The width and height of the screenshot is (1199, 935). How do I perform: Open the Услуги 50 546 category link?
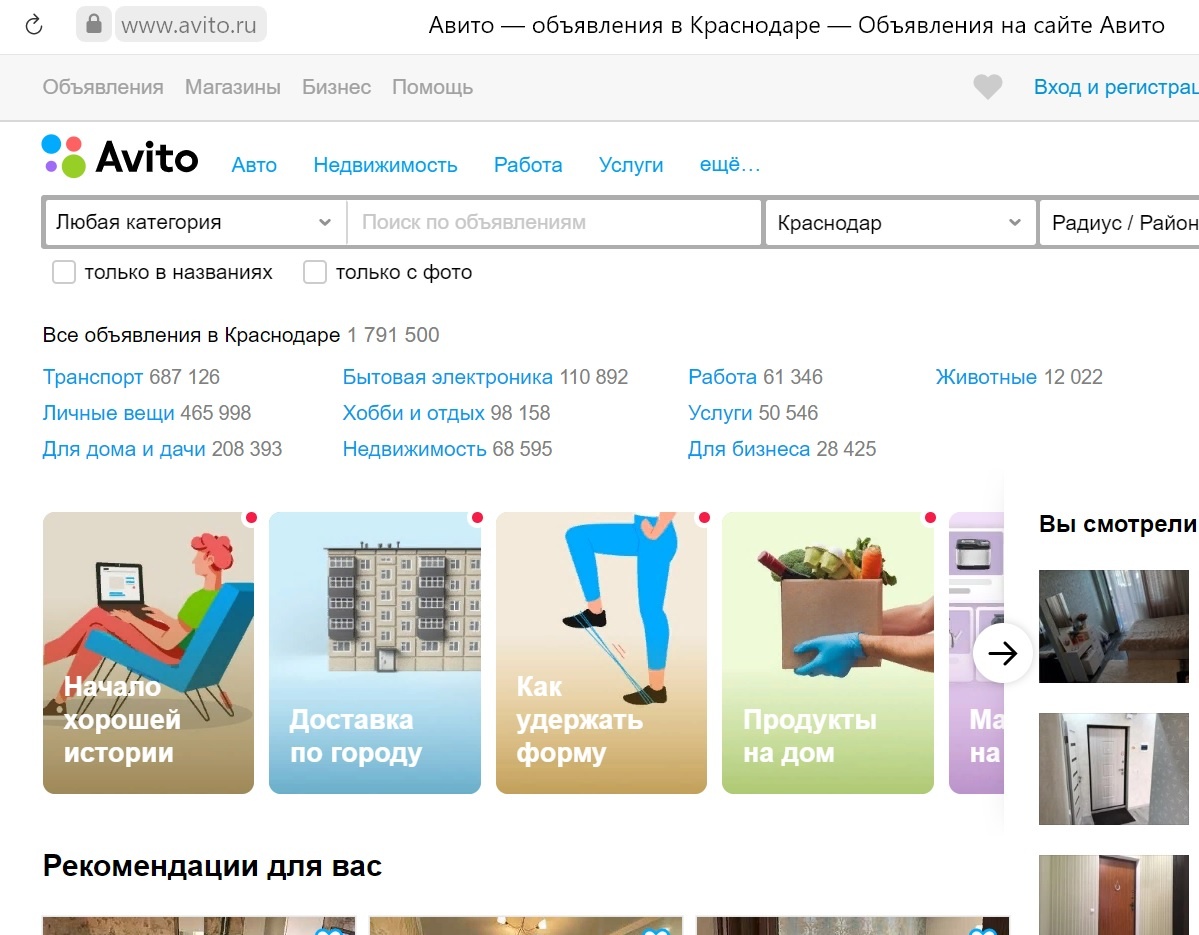tap(720, 413)
